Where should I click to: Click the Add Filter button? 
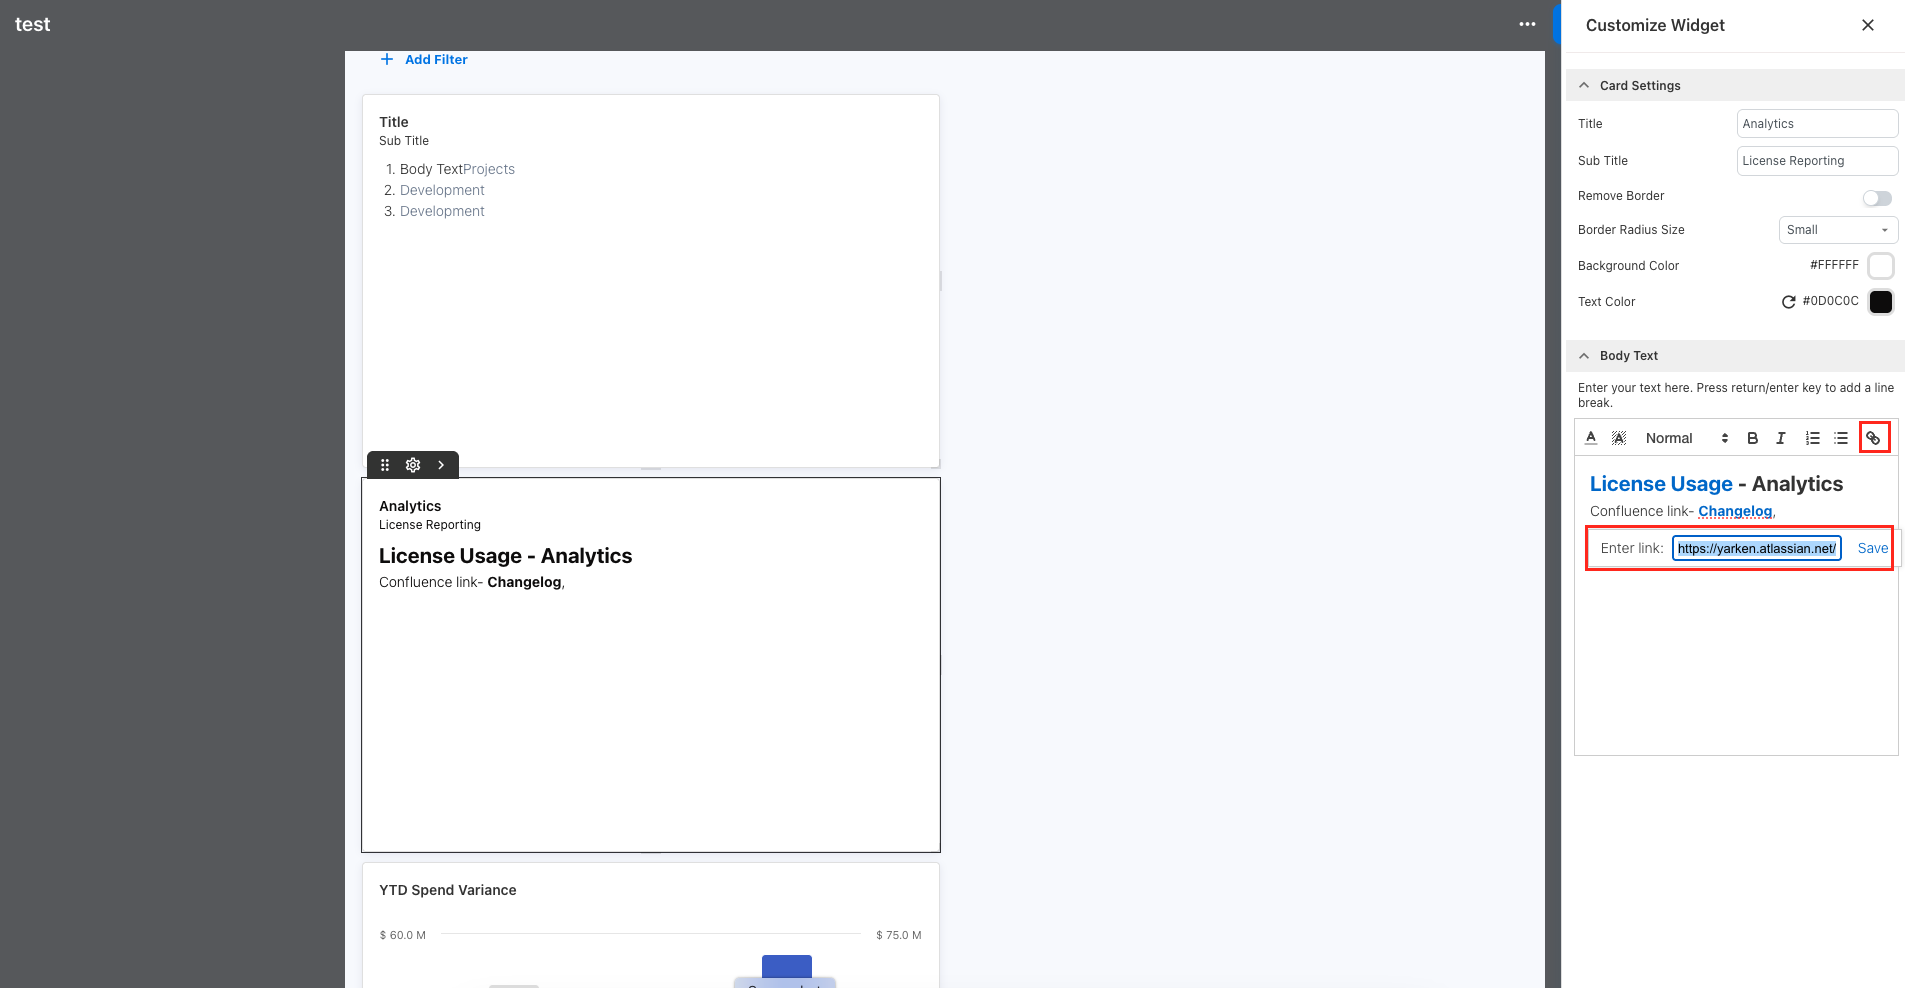[425, 60]
